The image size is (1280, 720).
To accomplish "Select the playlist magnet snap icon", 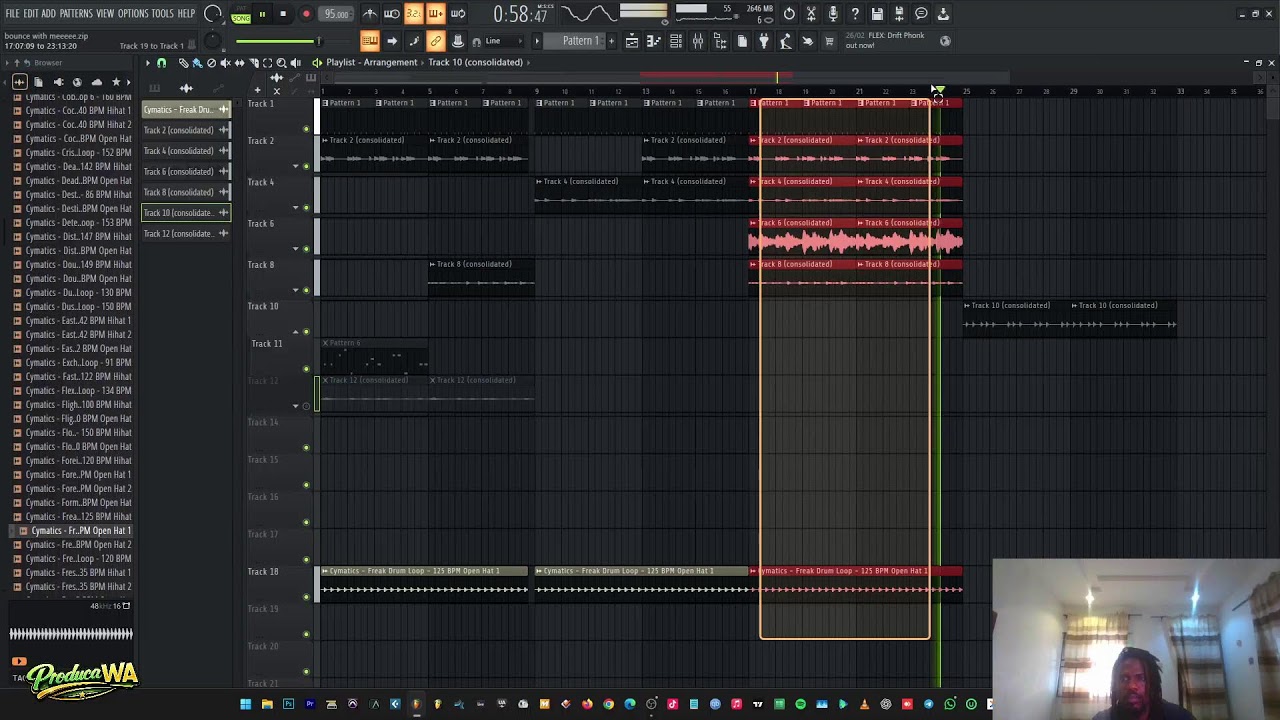I will click(161, 63).
